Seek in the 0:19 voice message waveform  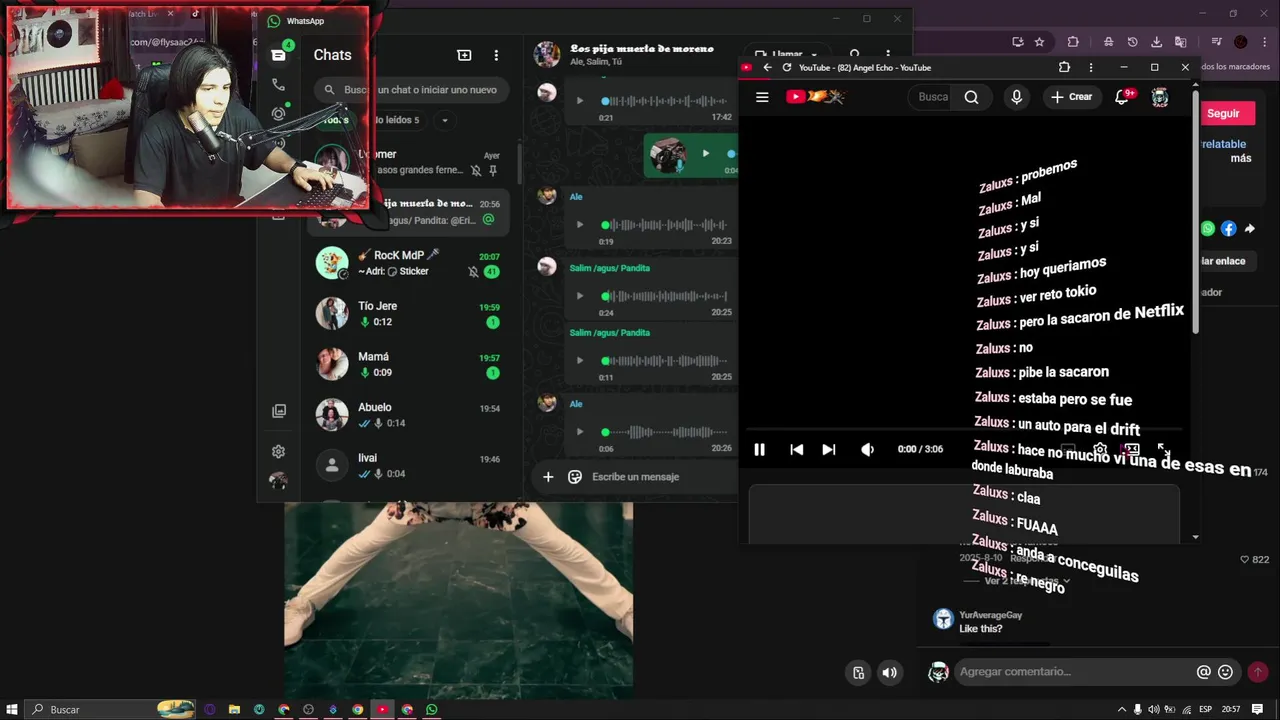[x=663, y=225]
